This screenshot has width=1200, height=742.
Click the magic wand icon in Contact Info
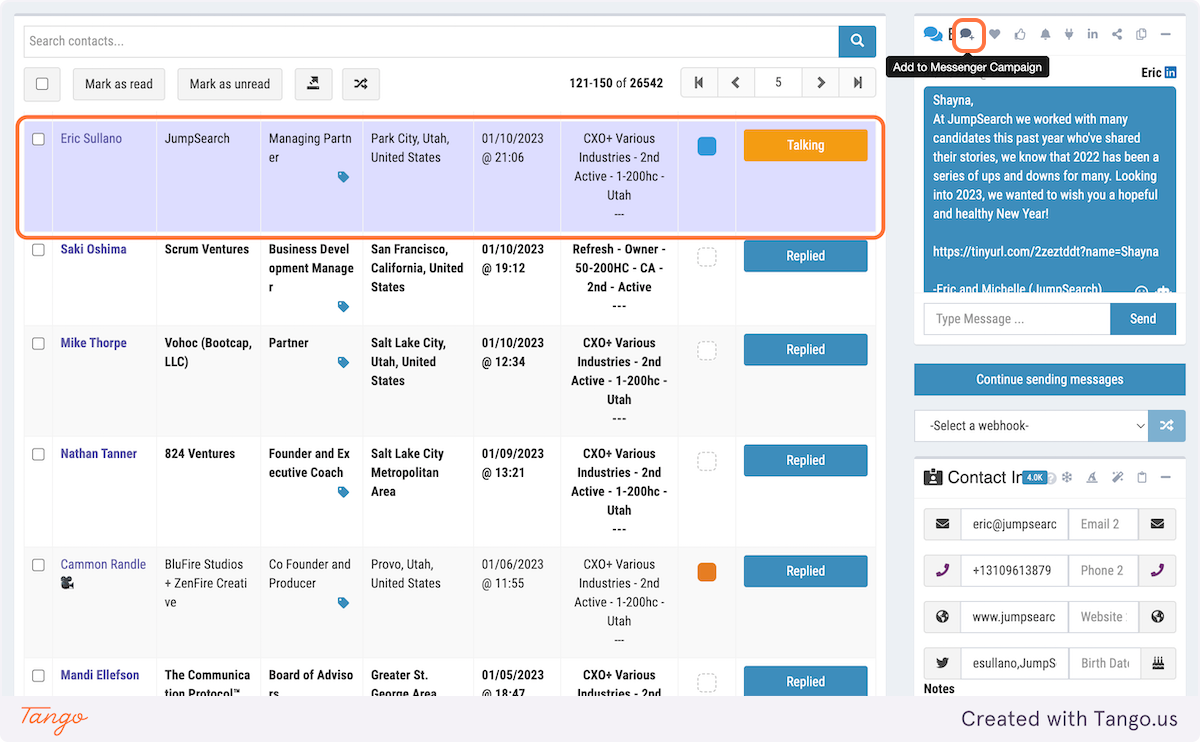pos(1117,478)
